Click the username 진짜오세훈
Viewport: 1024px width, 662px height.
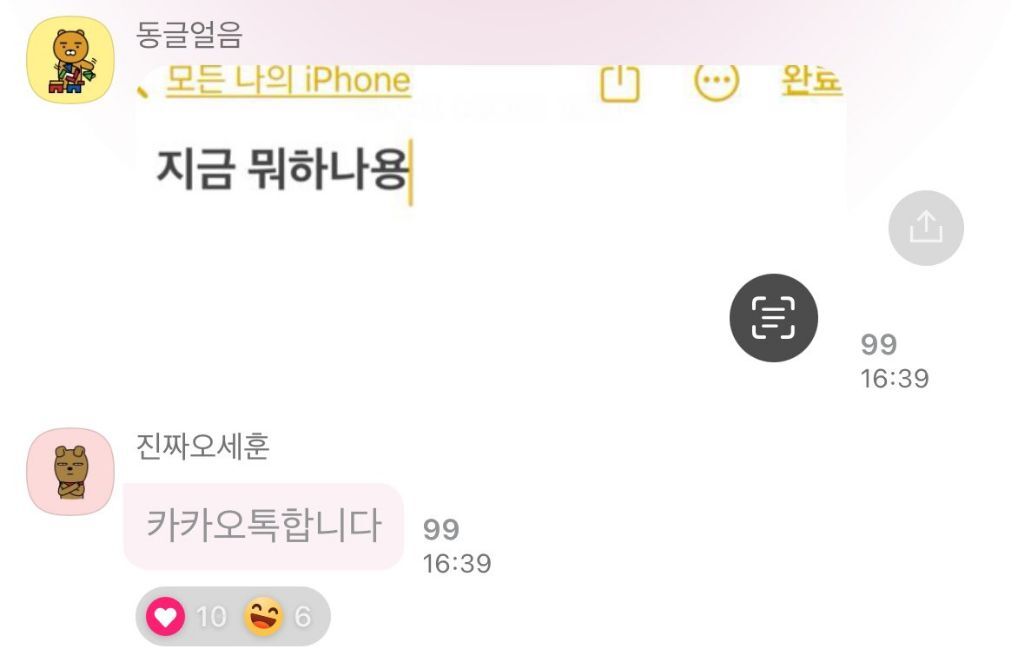[x=202, y=447]
